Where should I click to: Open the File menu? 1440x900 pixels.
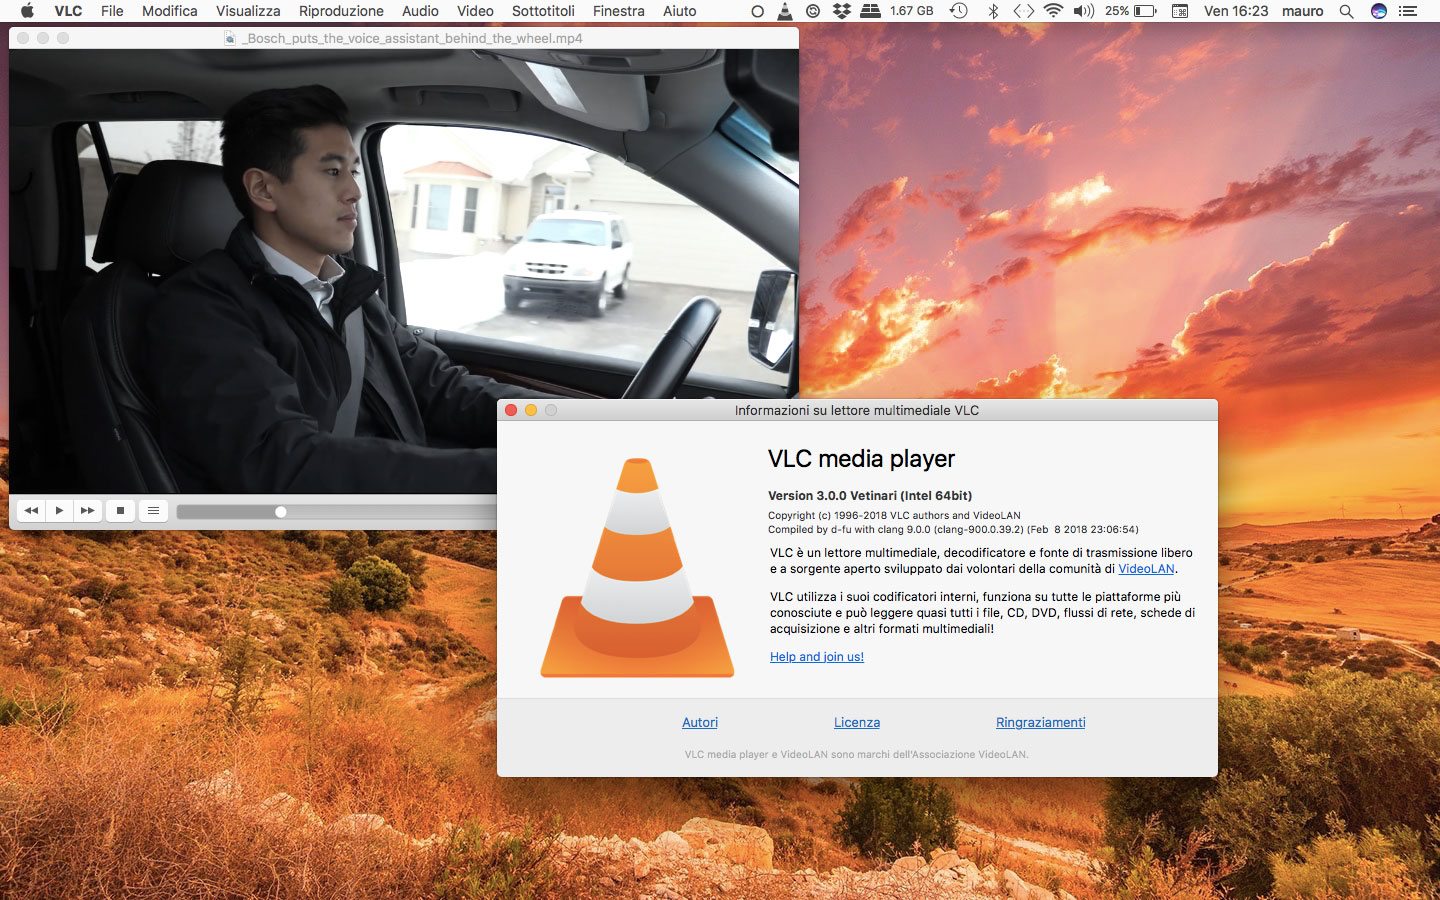click(112, 11)
